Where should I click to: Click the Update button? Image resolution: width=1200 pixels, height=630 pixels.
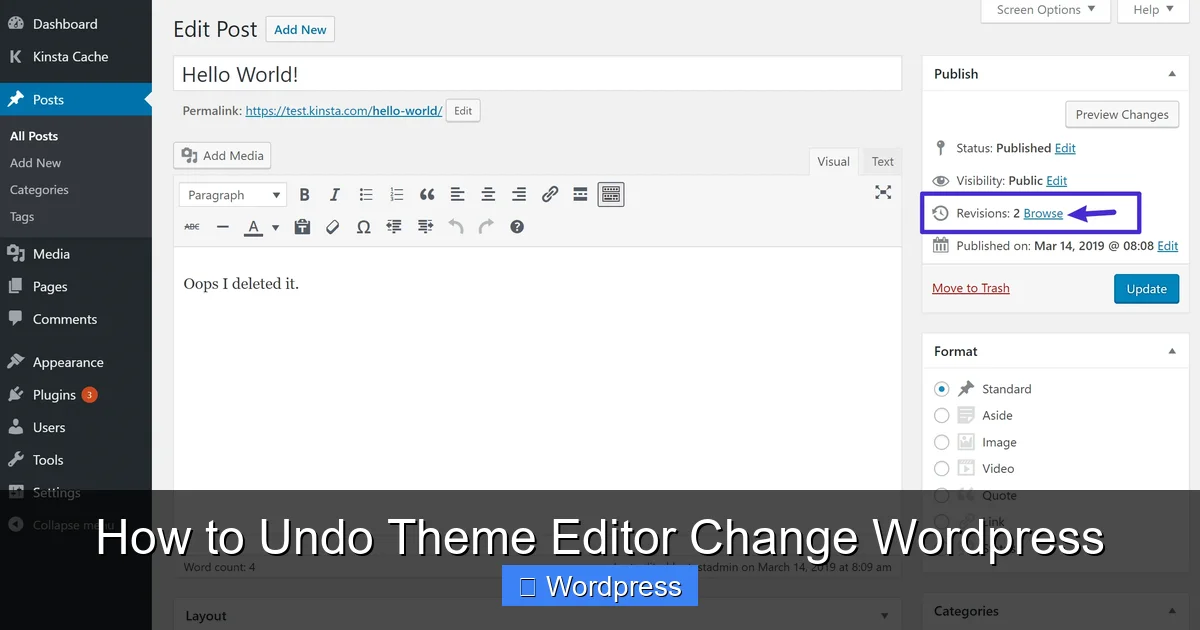(x=1146, y=289)
